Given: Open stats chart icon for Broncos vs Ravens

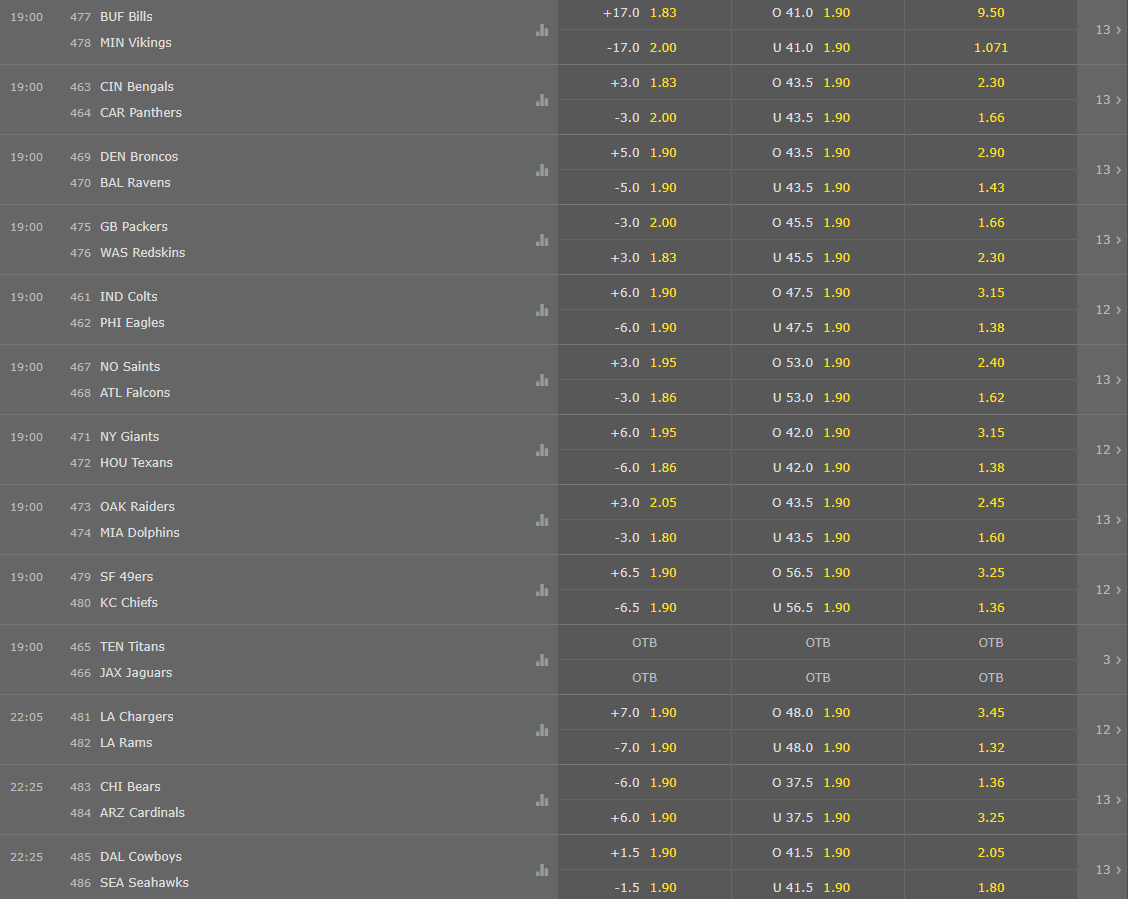Looking at the screenshot, I should pyautogui.click(x=542, y=170).
